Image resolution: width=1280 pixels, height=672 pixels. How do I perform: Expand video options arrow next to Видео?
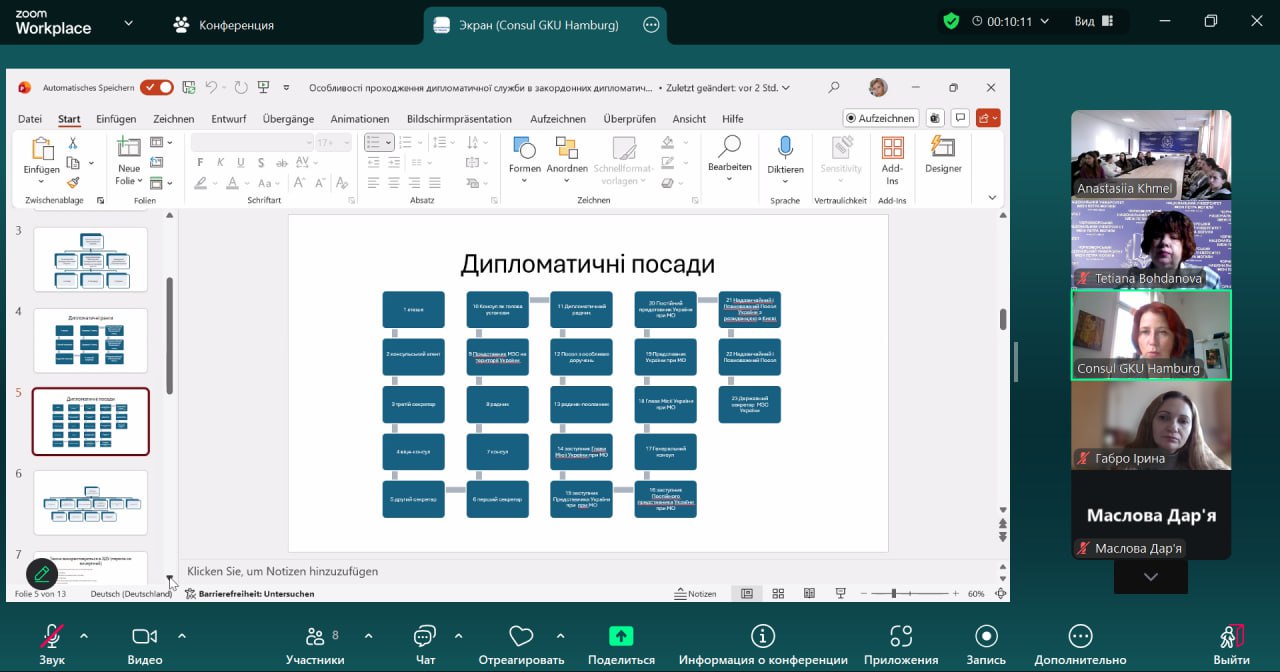181,635
